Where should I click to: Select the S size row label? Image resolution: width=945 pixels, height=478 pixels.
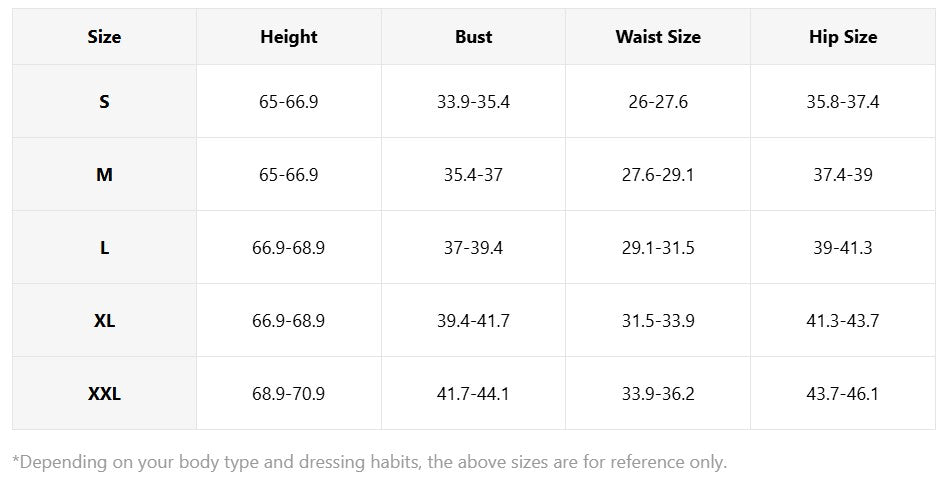coord(104,102)
